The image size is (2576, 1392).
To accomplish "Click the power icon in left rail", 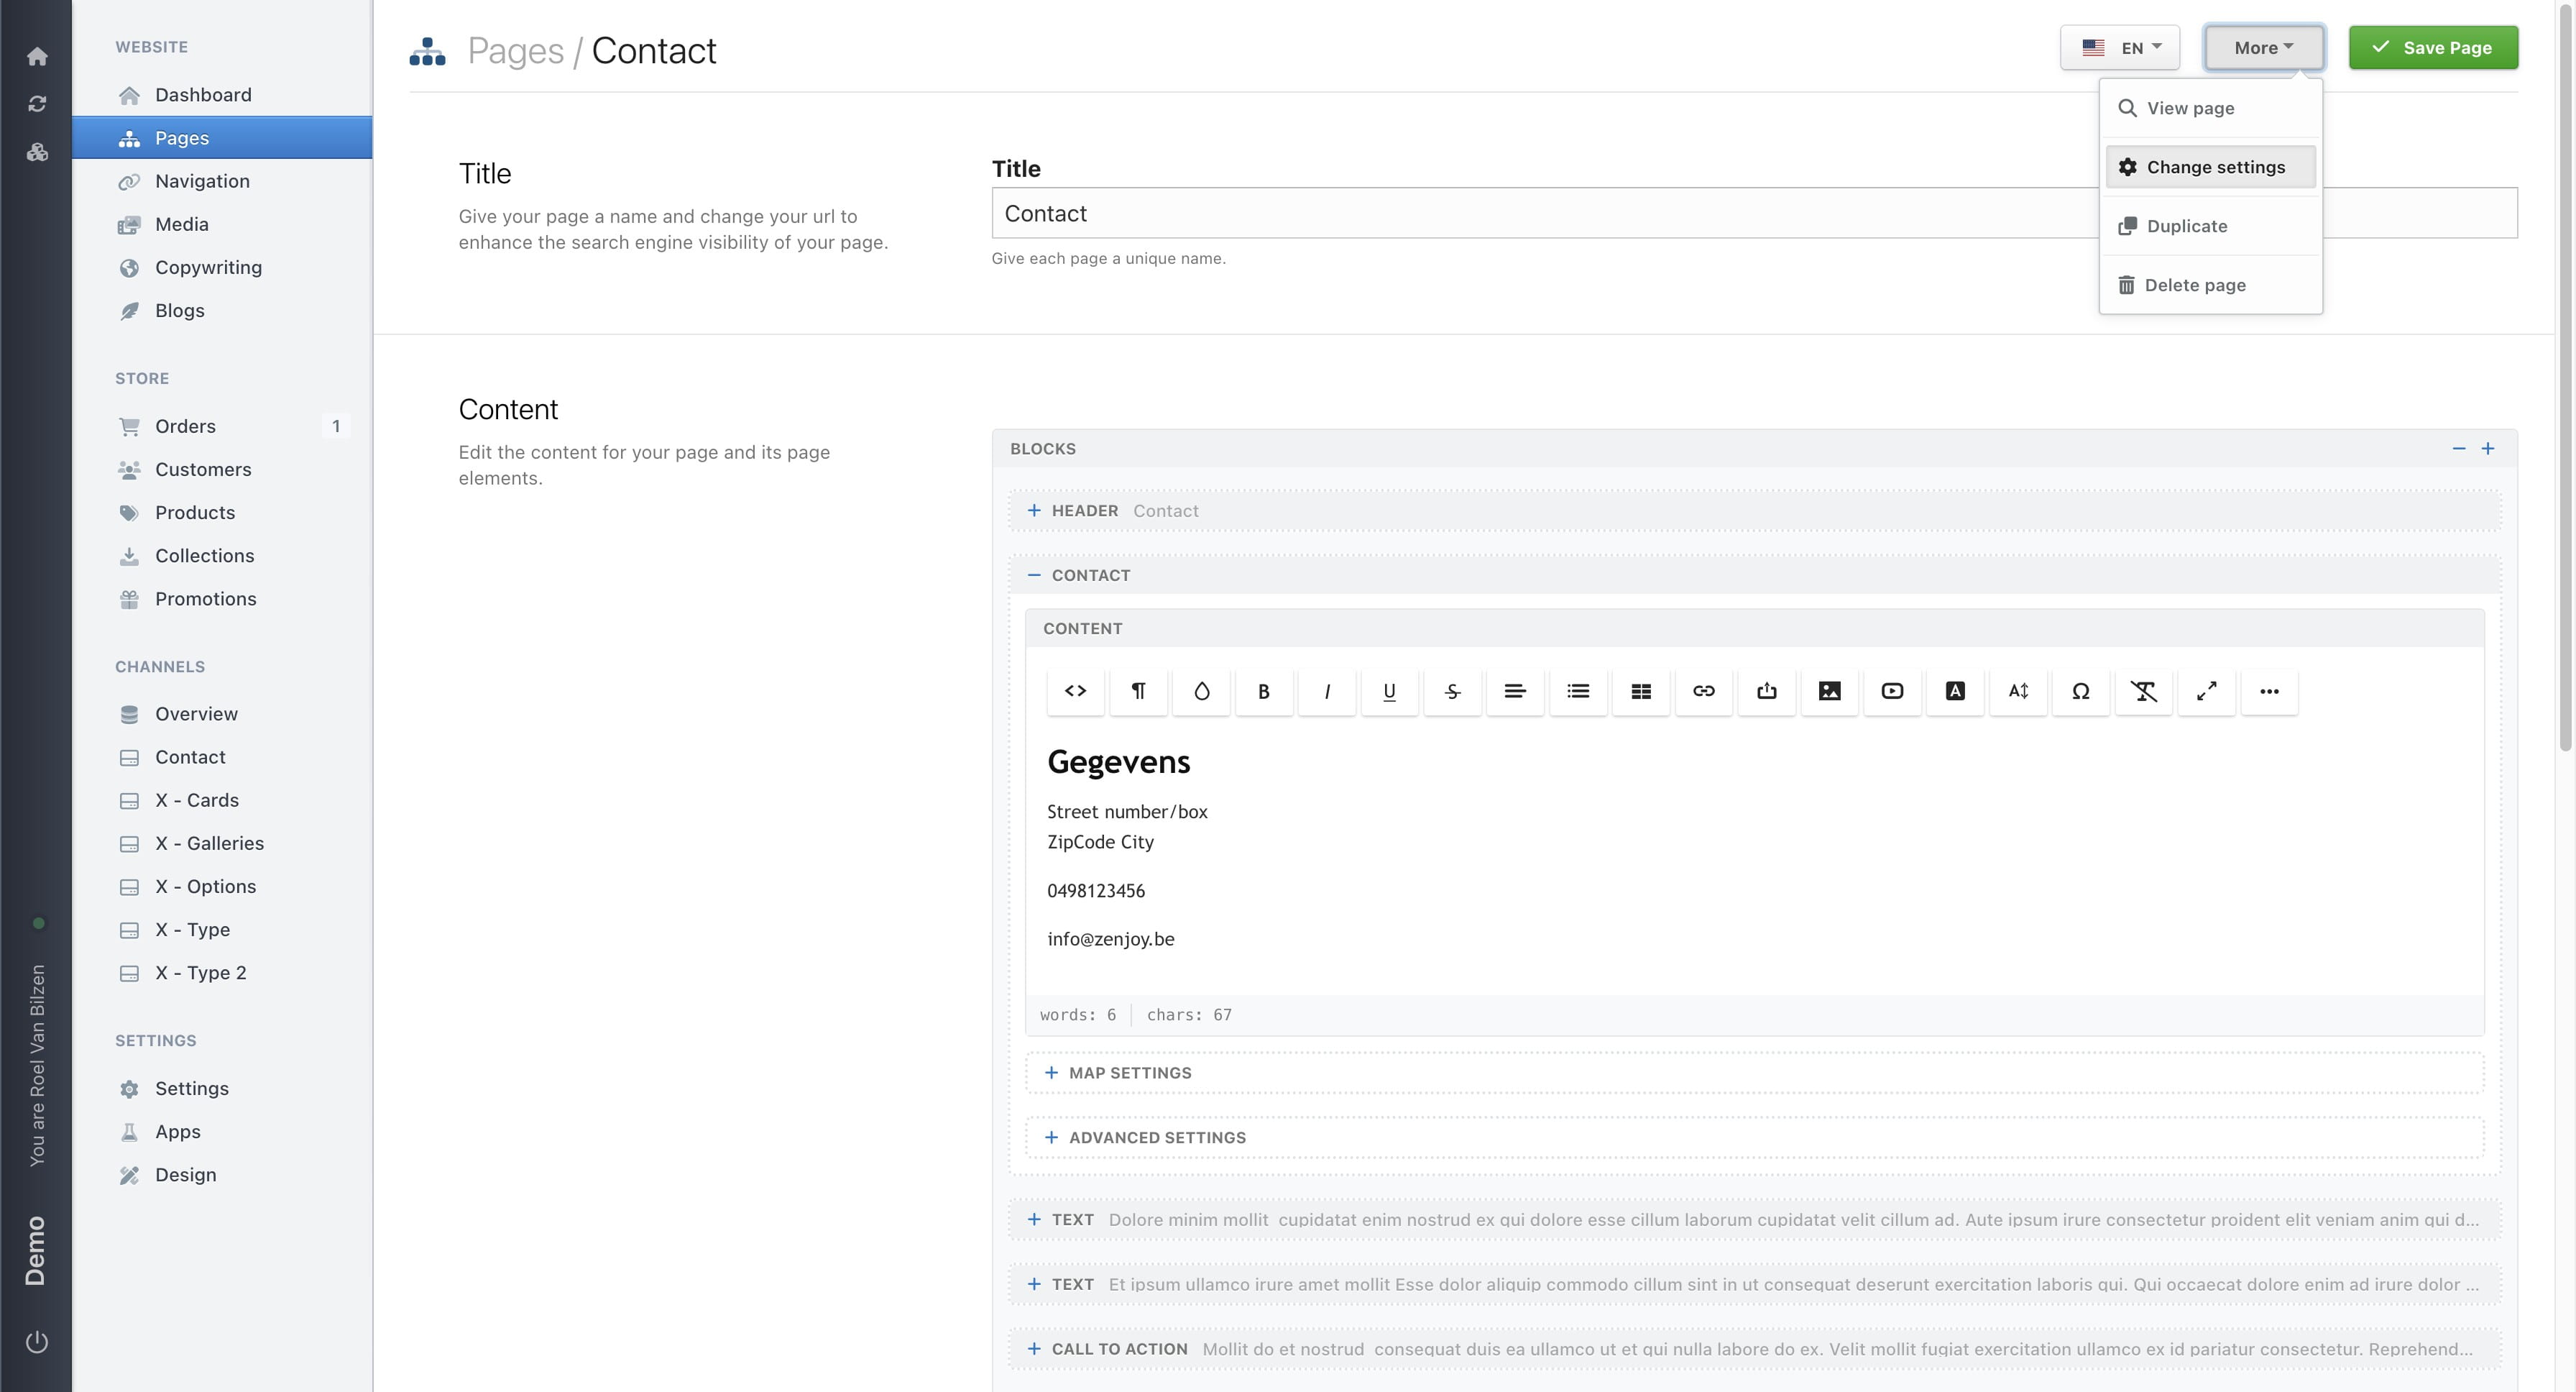I will 37,1341.
